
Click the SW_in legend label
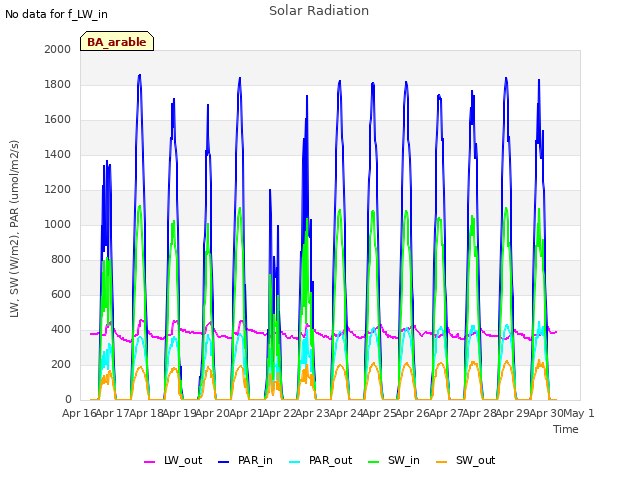pyautogui.click(x=404, y=460)
